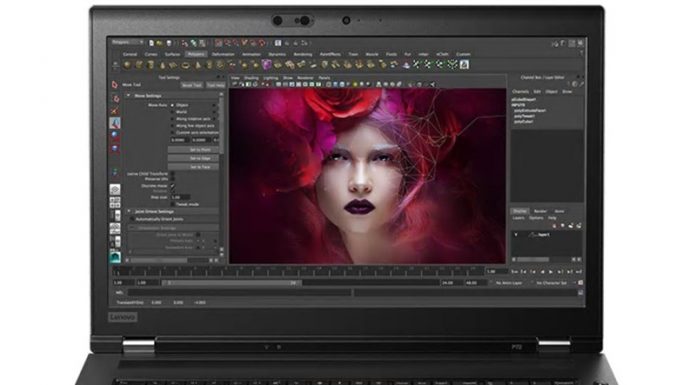Click a frame on the time slider
696x385 pixels.
click(297, 271)
